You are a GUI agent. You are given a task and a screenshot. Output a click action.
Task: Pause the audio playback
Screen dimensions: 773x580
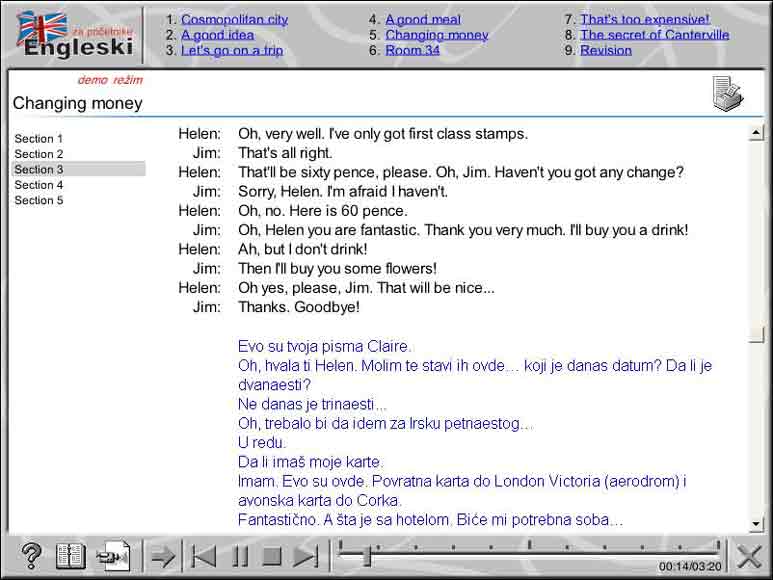pyautogui.click(x=240, y=557)
